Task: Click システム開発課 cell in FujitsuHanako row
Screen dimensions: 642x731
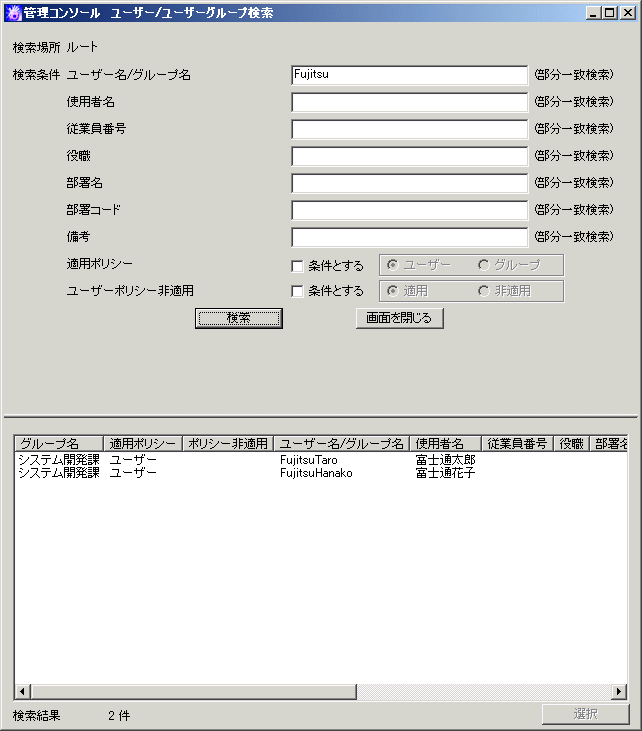Action: [x=59, y=473]
